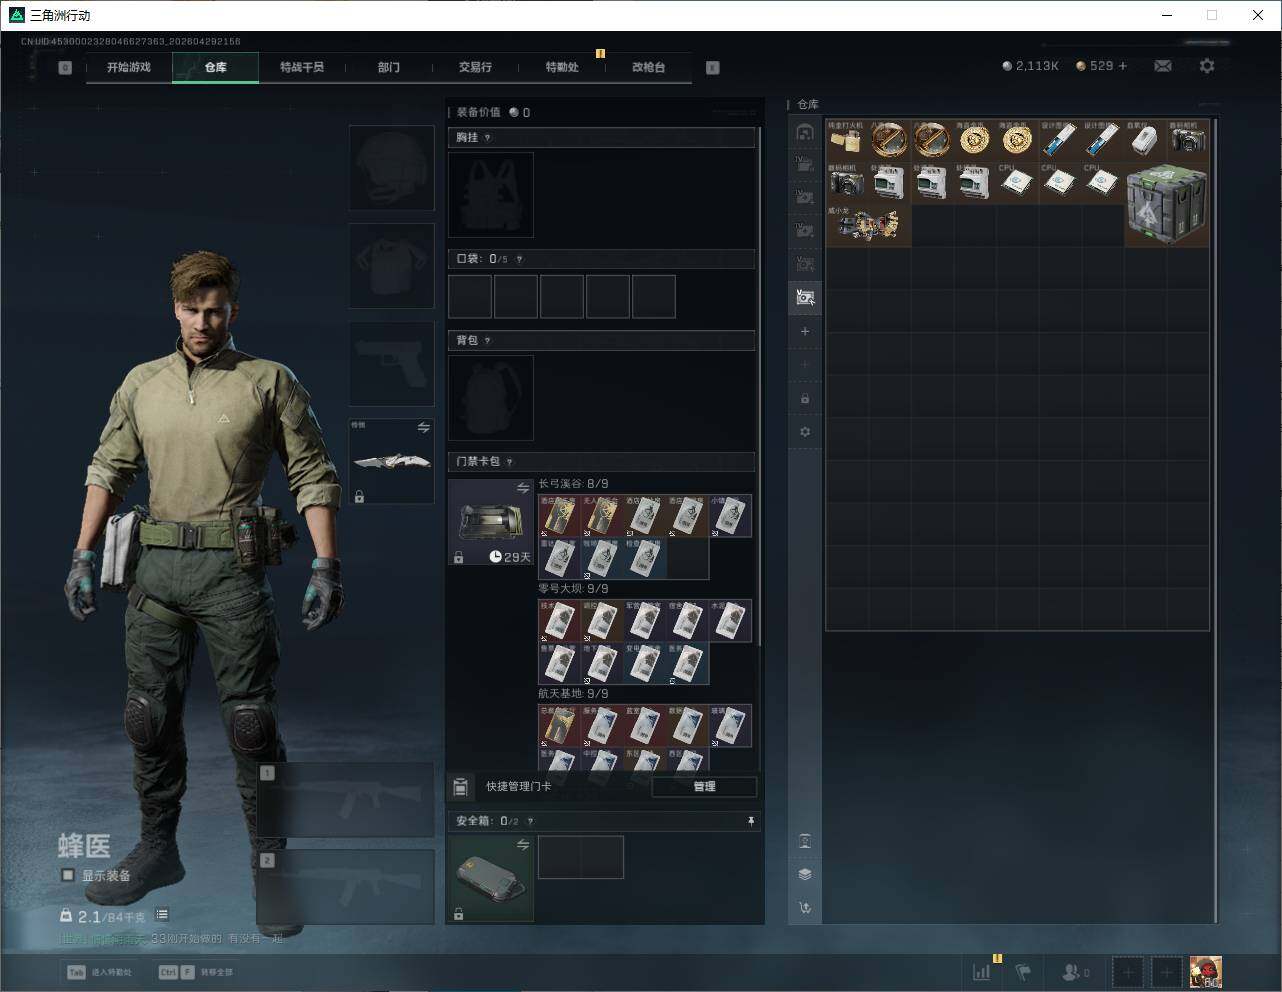
Task: Show help for 安全箱 section
Action: point(530,821)
